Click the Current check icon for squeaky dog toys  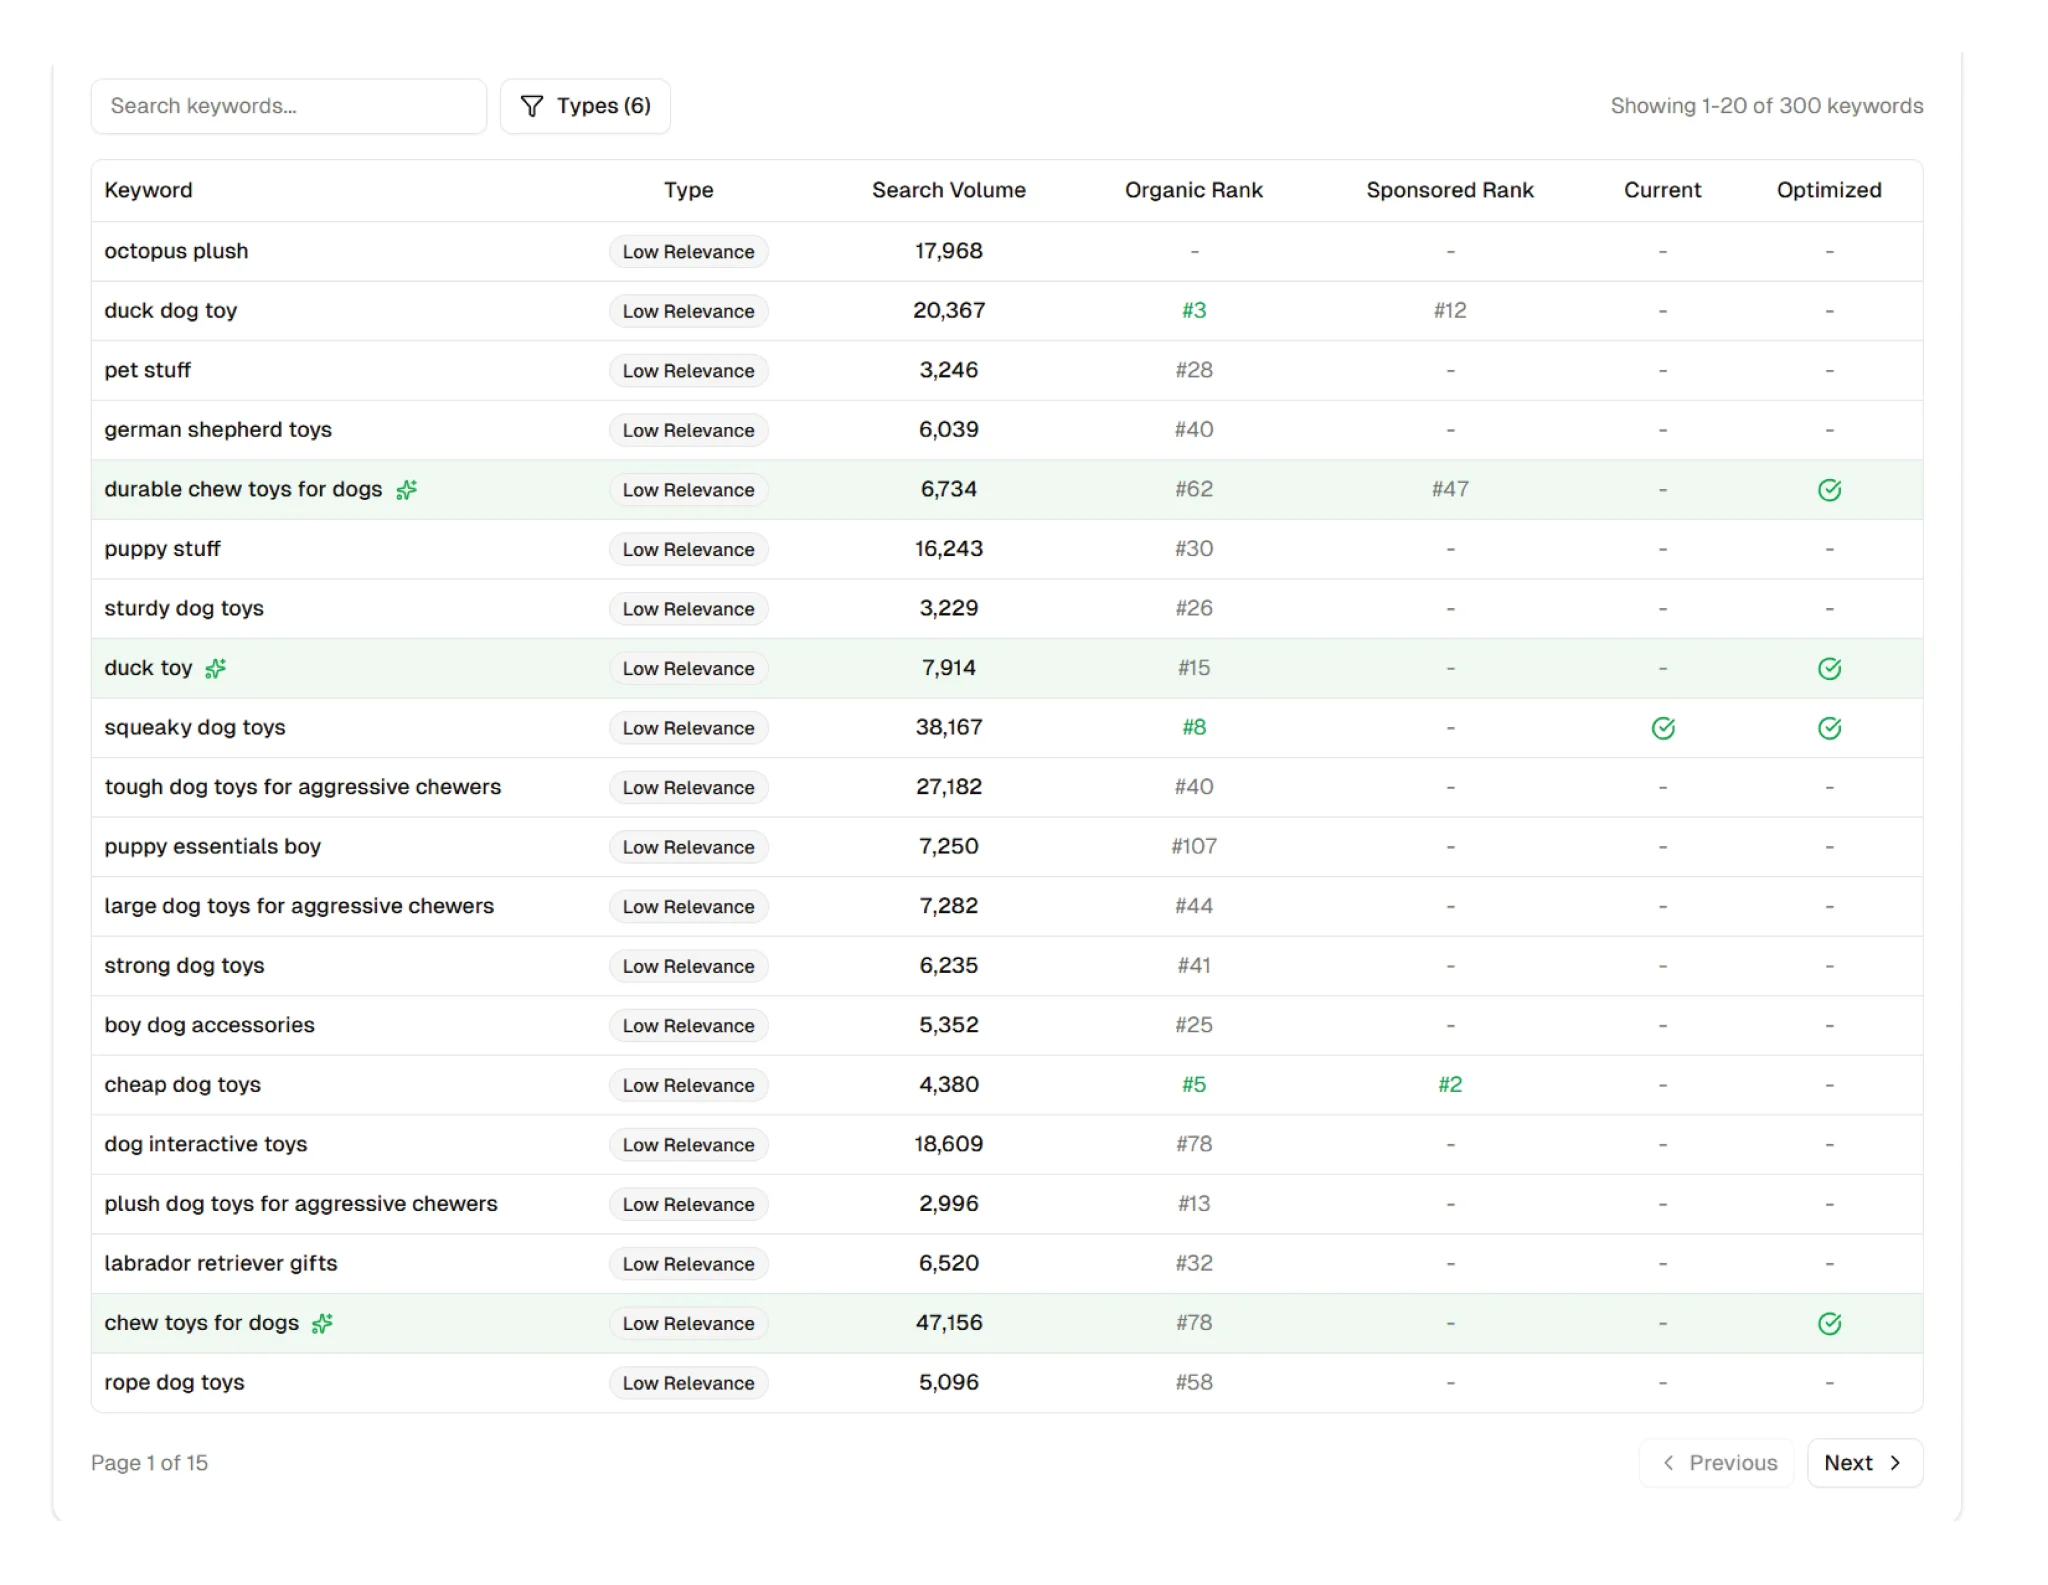coord(1662,728)
